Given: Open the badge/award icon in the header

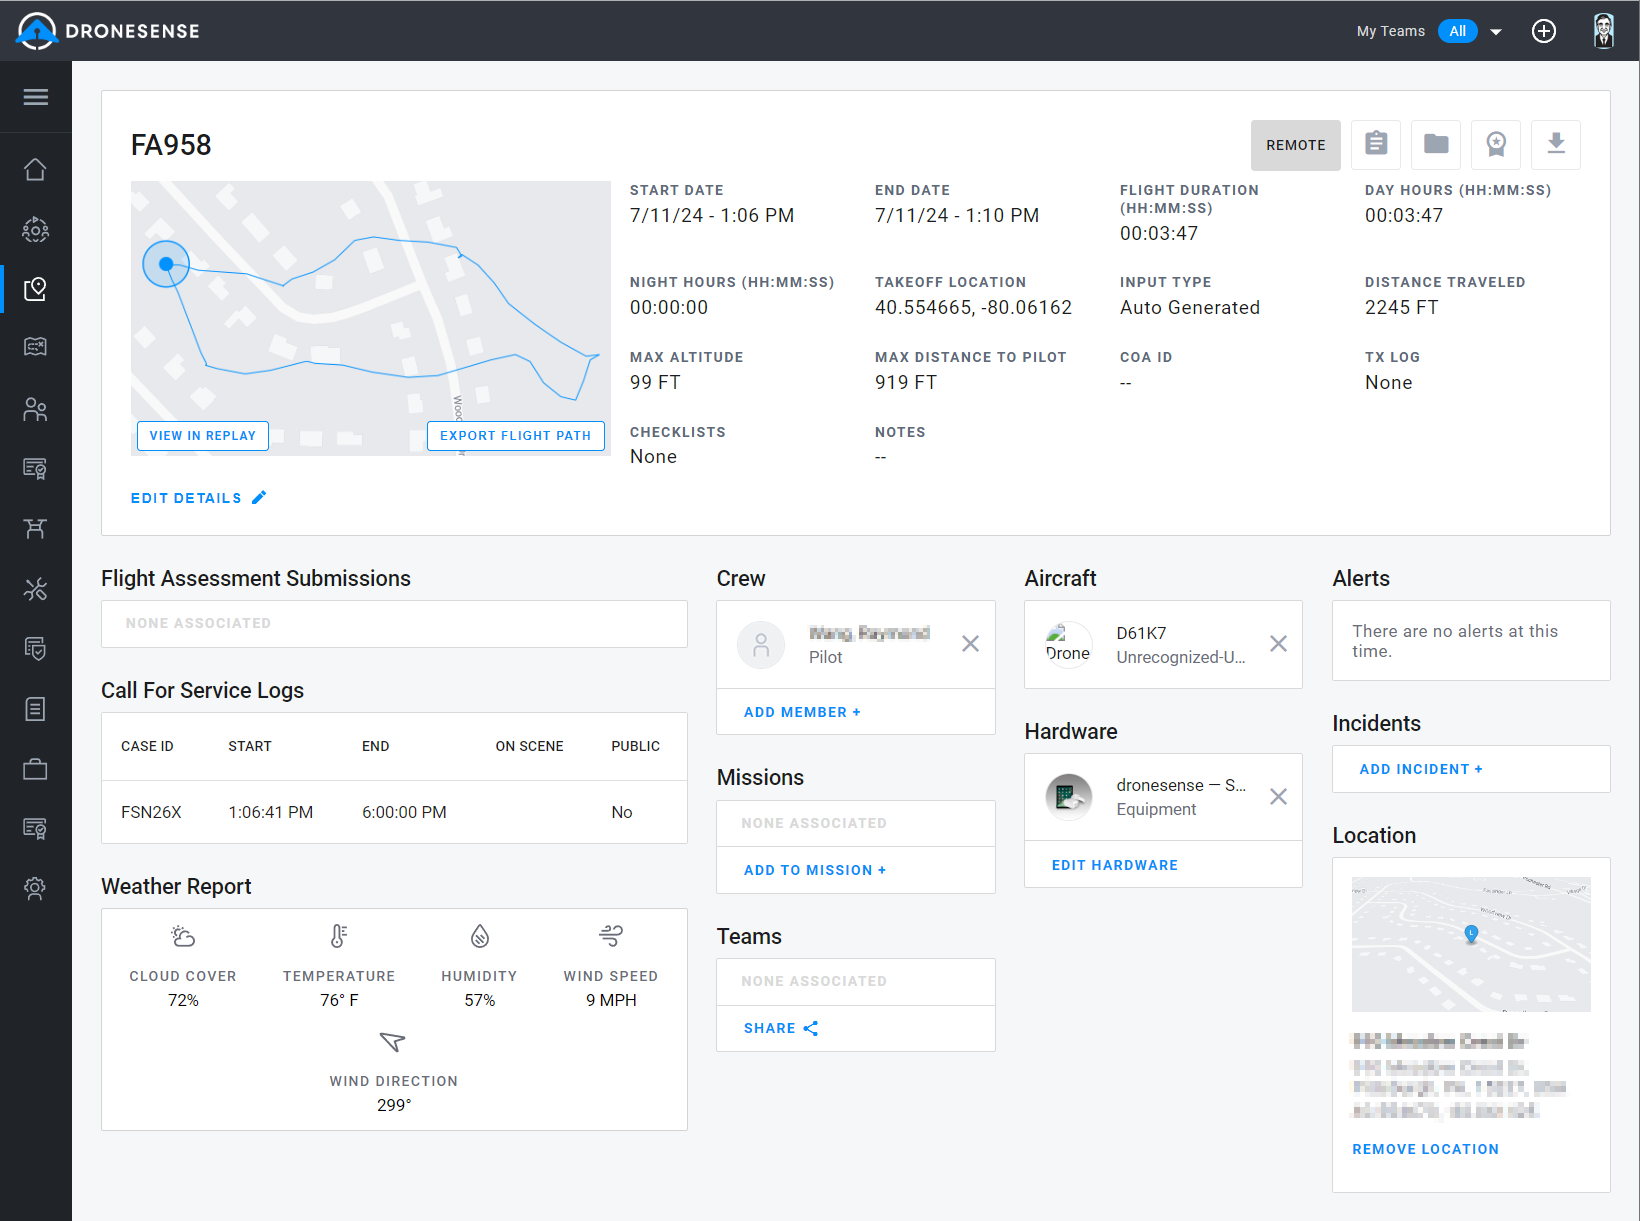Looking at the screenshot, I should pyautogui.click(x=1496, y=145).
